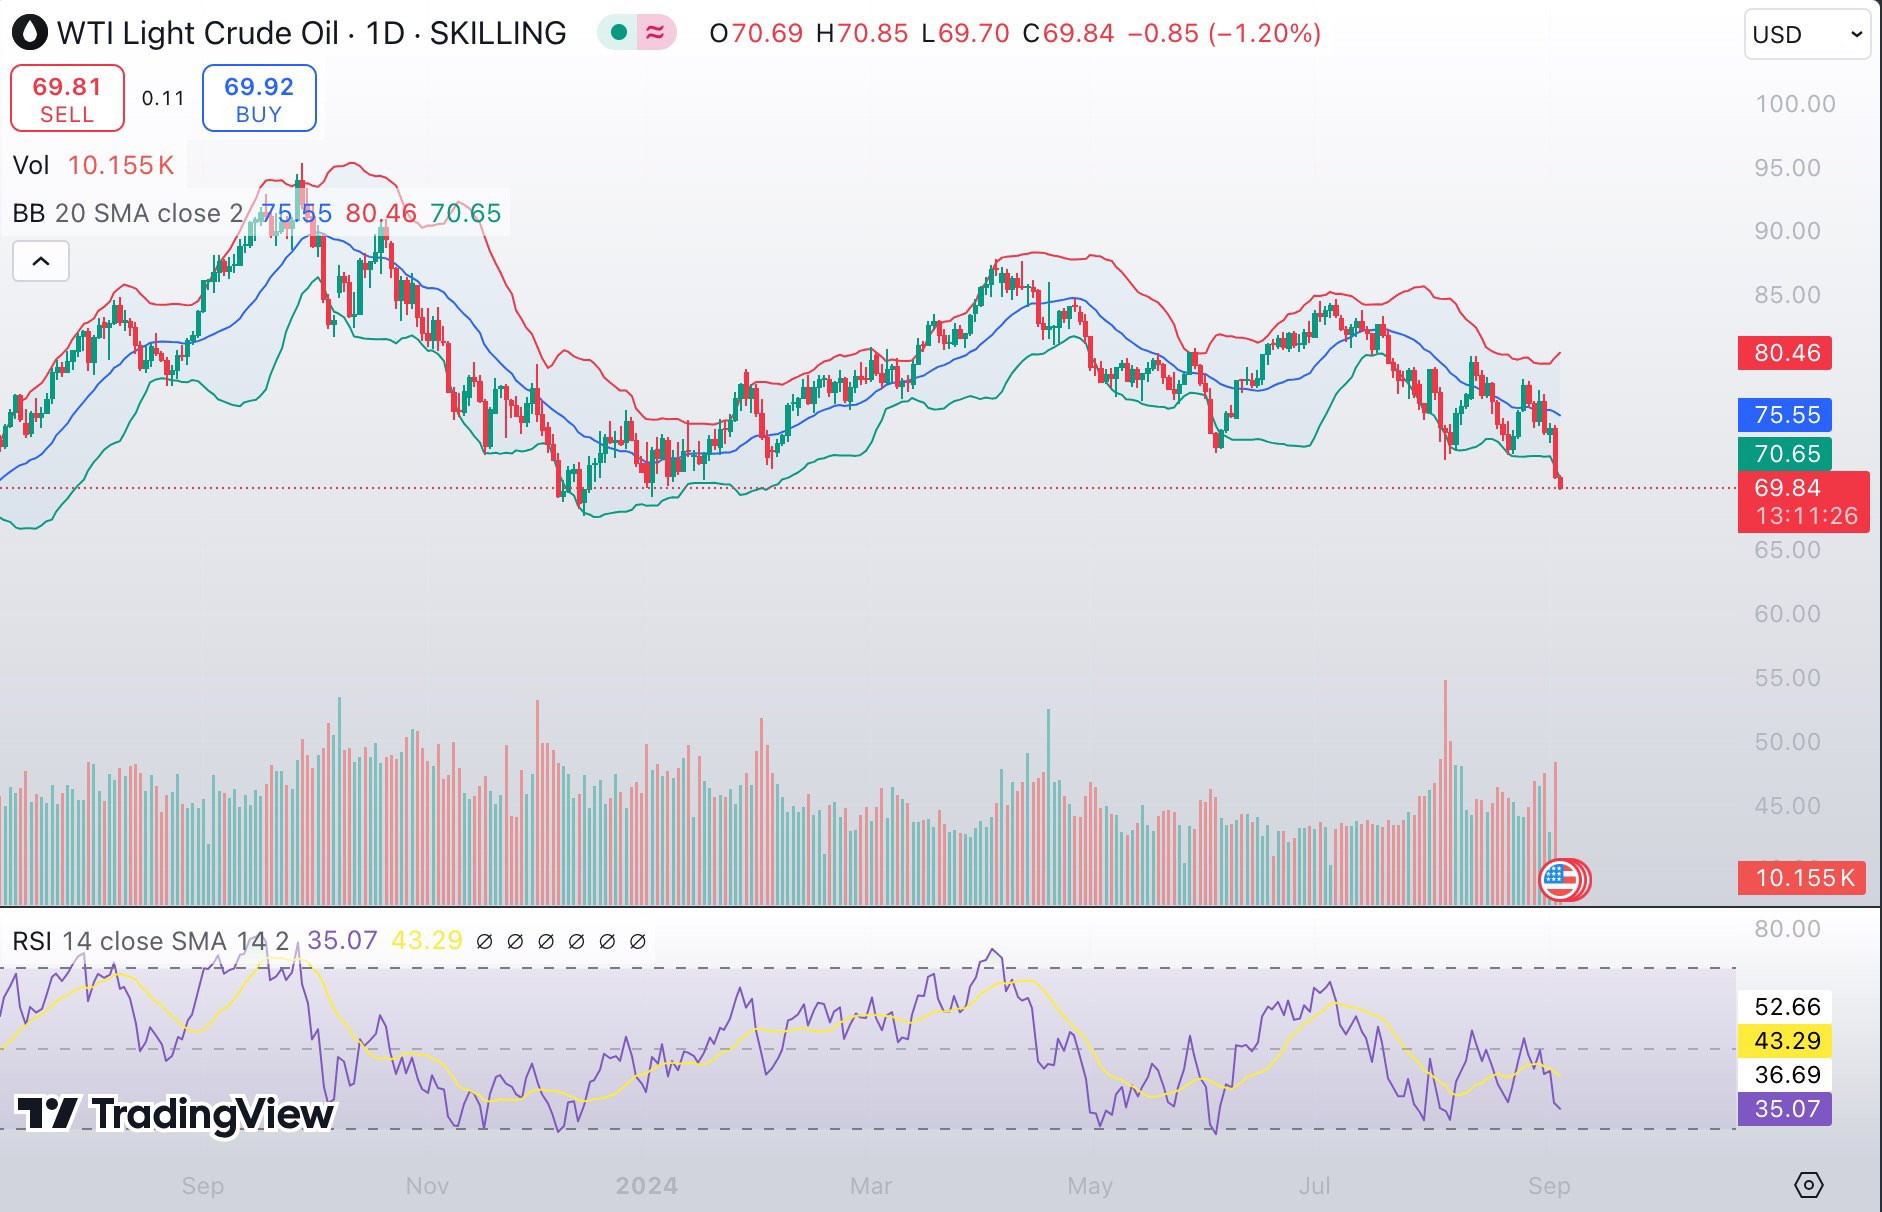This screenshot has width=1882, height=1212.
Task: Click the WTI crude oil drop logo
Action: pos(30,33)
